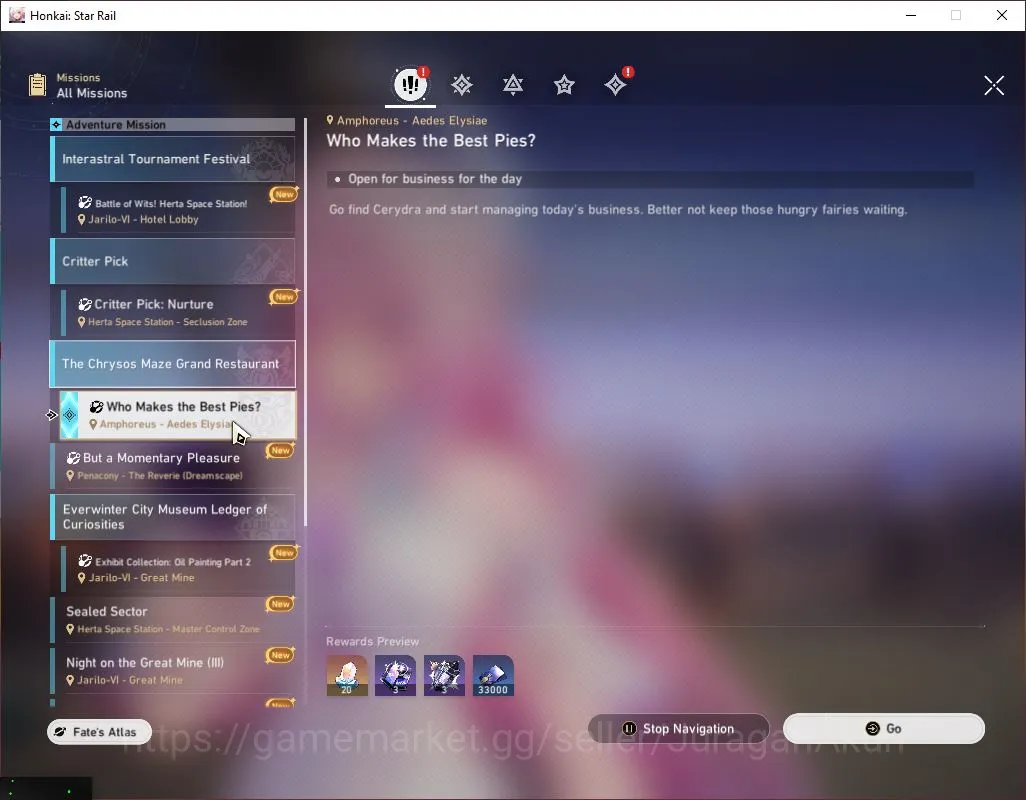Click New badge on Sealed Sector

pyautogui.click(x=281, y=604)
